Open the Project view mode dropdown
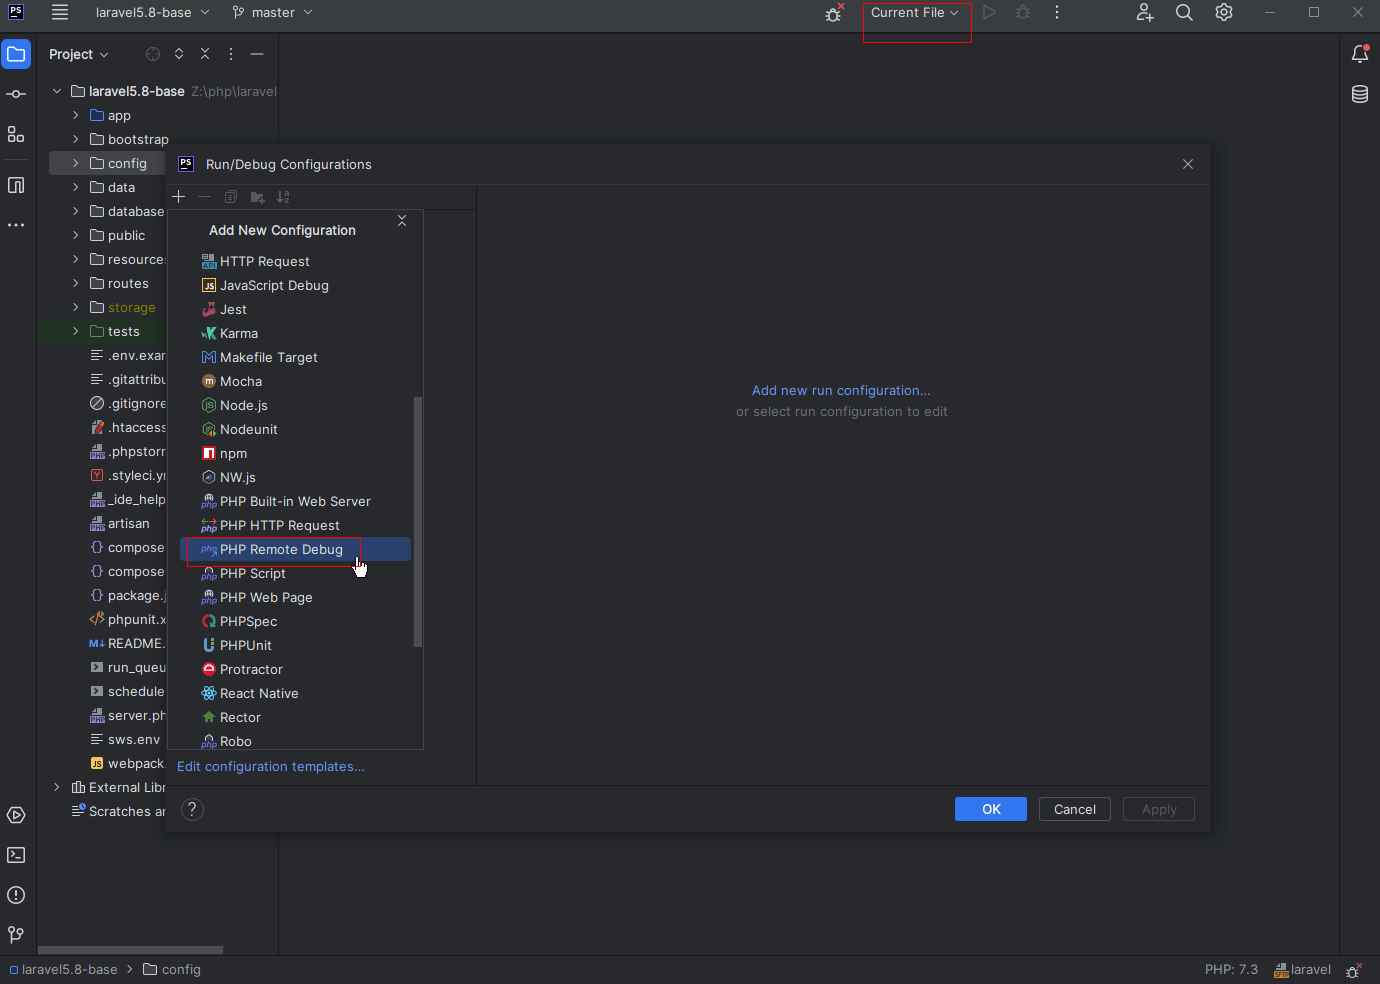1380x984 pixels. point(79,54)
